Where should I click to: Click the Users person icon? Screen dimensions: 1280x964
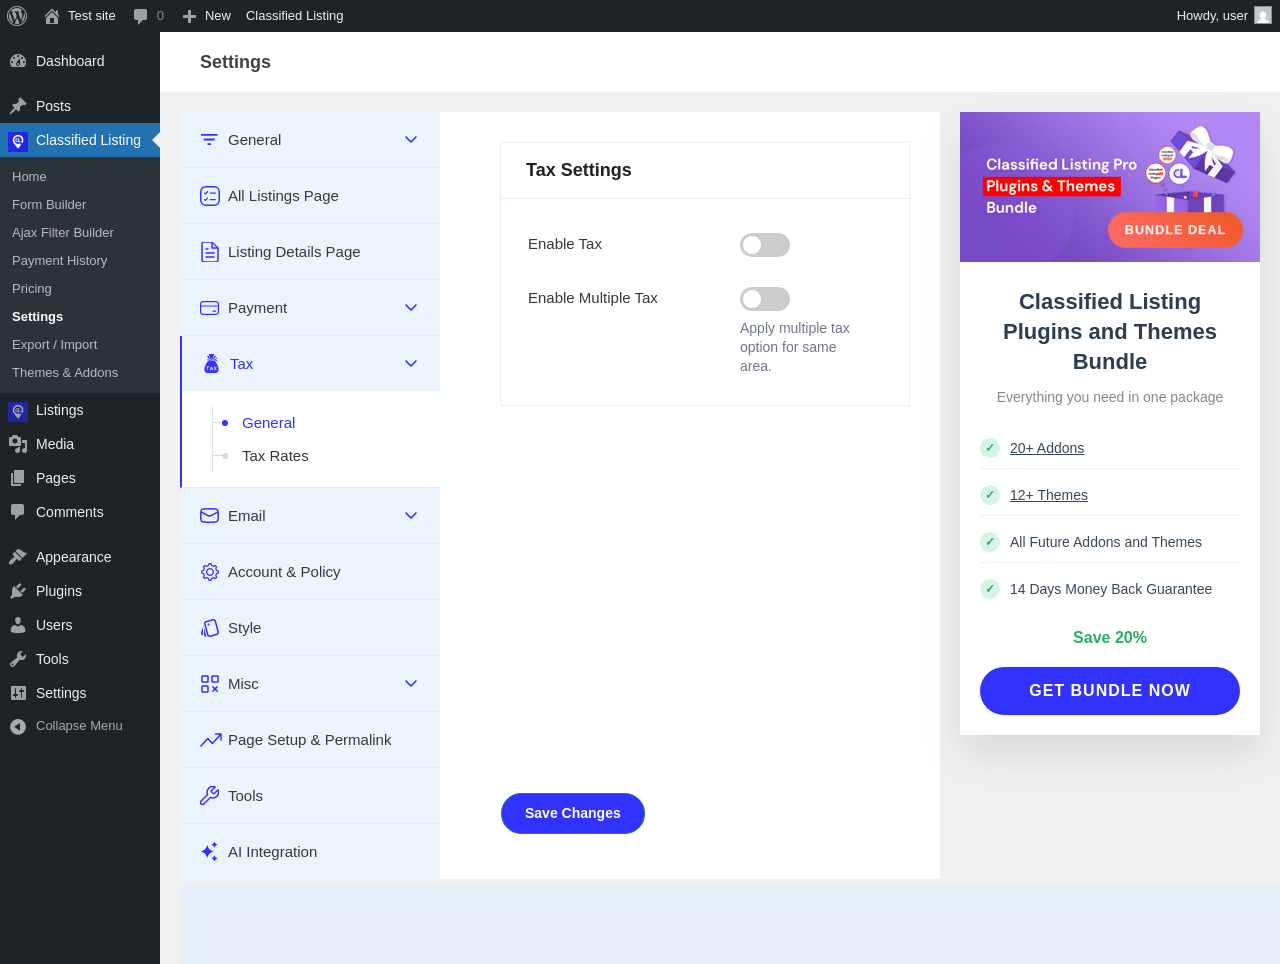click(18, 625)
